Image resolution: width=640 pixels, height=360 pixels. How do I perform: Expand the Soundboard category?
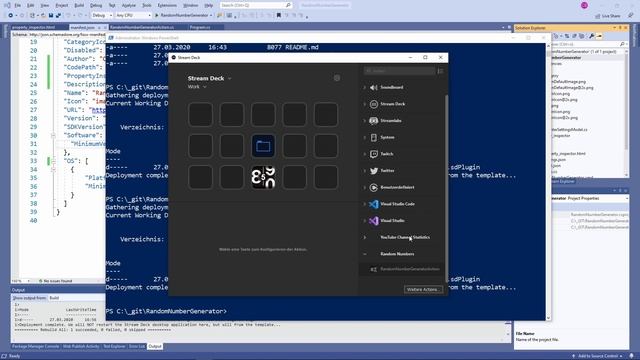[x=364, y=87]
